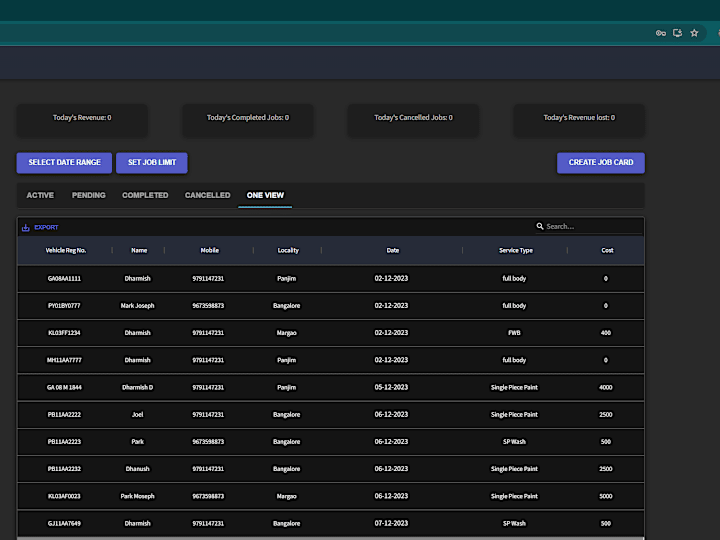Click Panjim in the GA08AA1111 row
This screenshot has height=540, width=720.
click(287, 279)
